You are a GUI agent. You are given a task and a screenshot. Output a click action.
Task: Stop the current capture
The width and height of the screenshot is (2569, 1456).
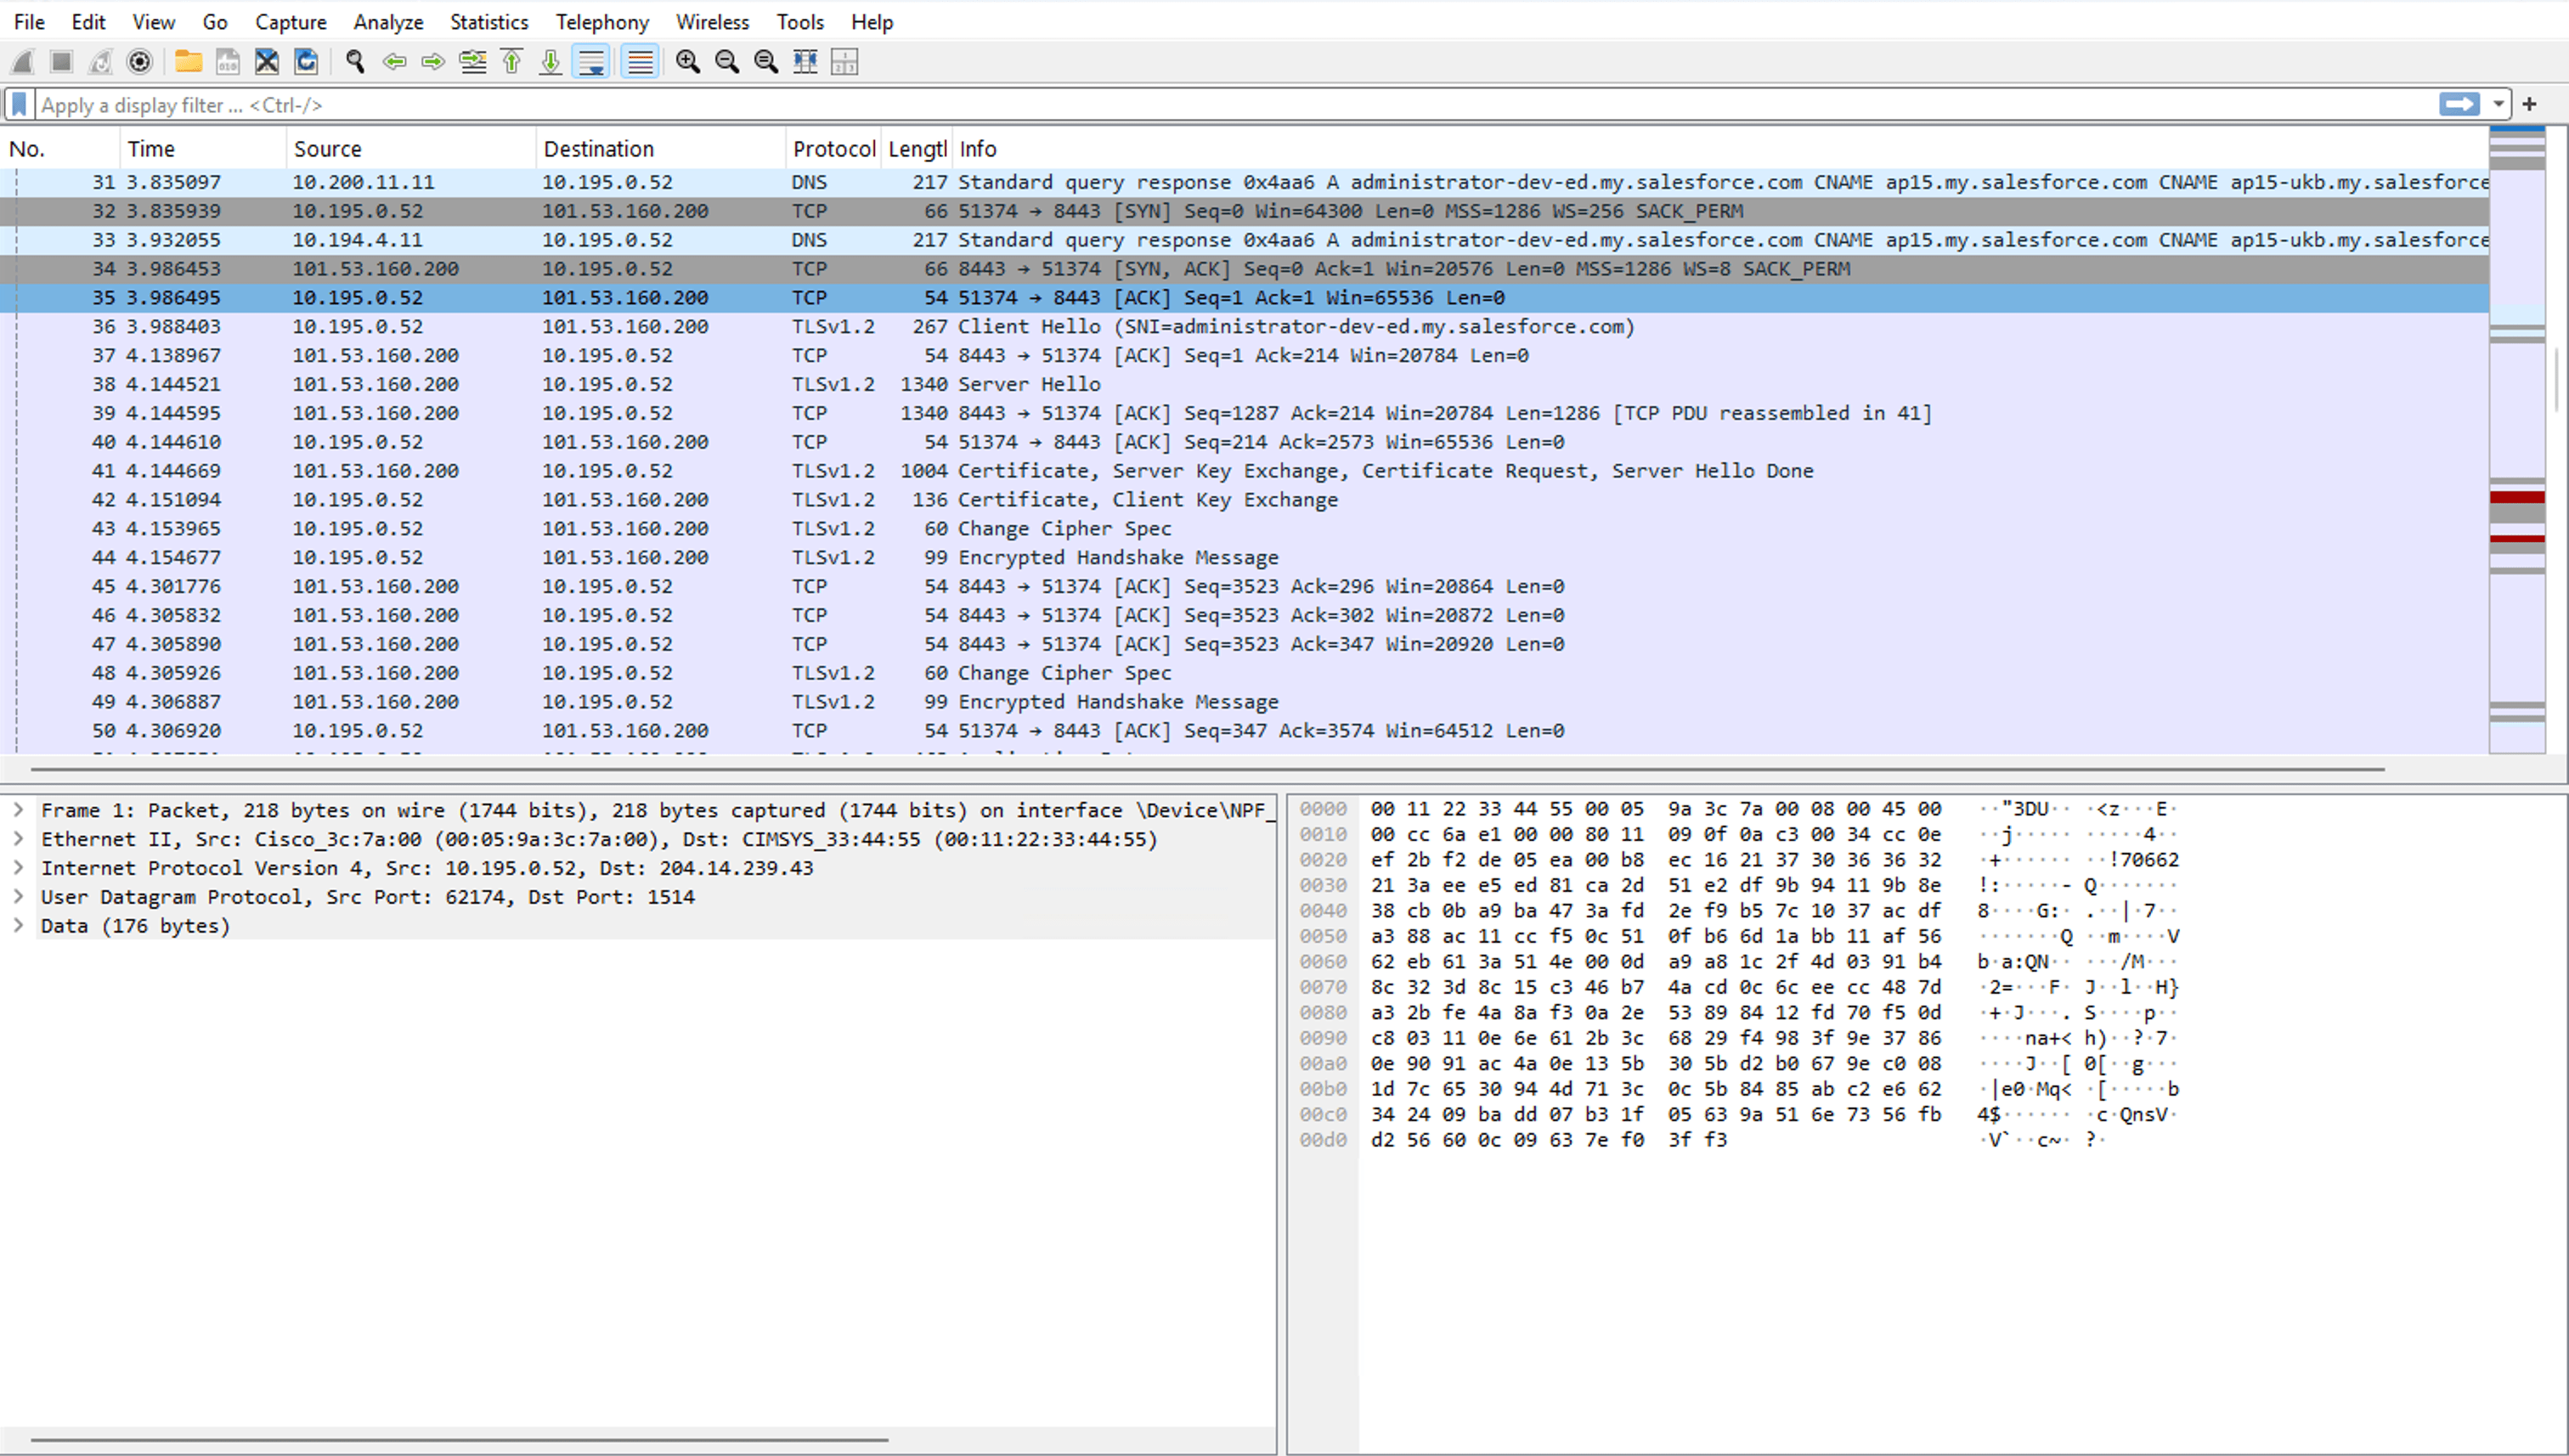coord(60,62)
